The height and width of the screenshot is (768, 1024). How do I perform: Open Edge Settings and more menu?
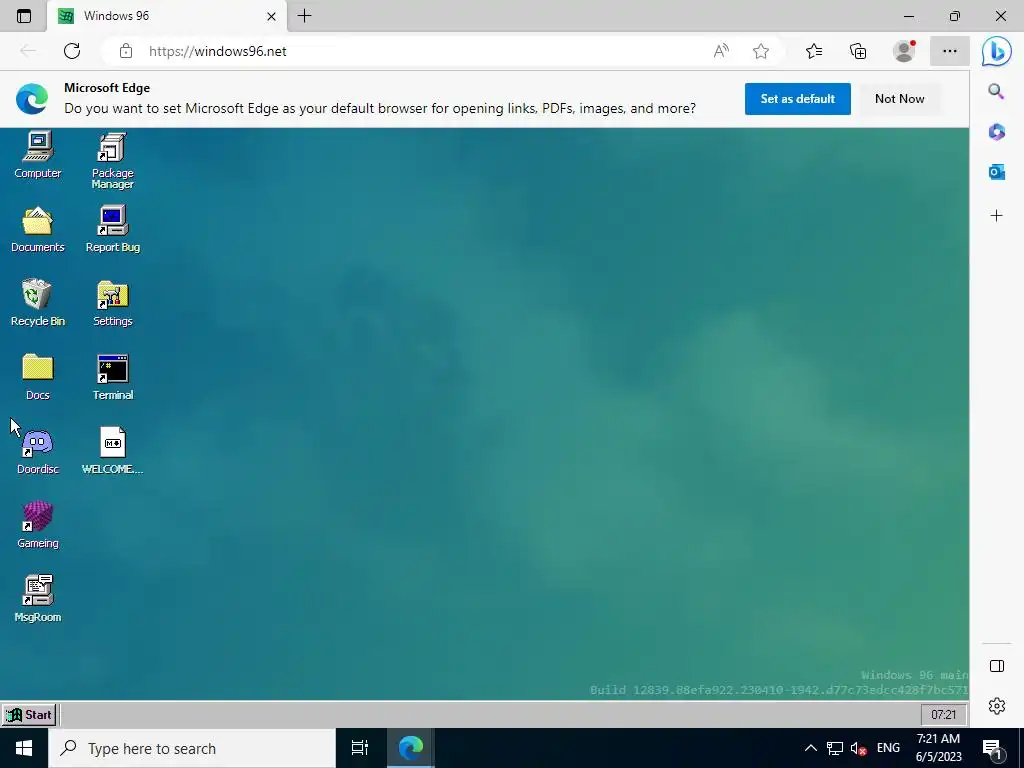point(950,51)
